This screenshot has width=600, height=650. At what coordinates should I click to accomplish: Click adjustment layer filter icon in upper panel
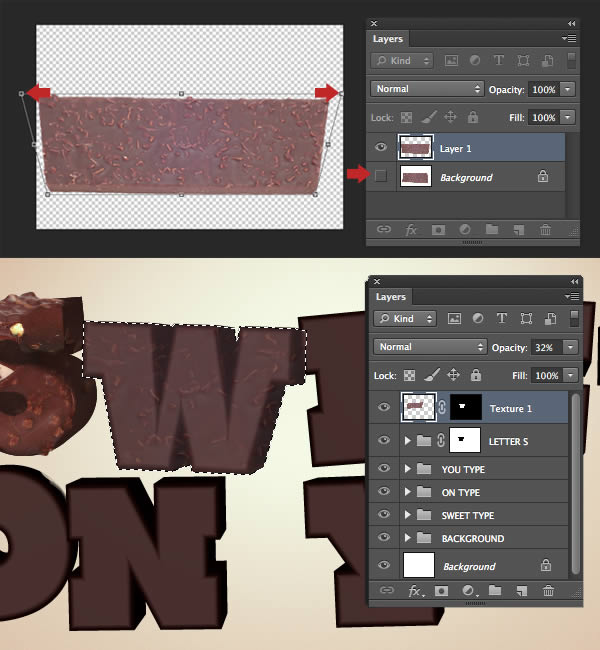[475, 61]
